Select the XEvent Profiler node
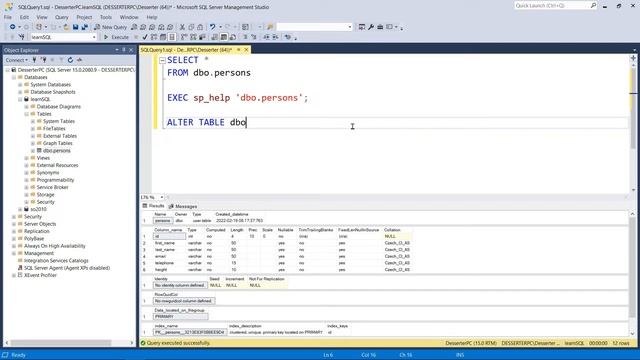 [40, 276]
